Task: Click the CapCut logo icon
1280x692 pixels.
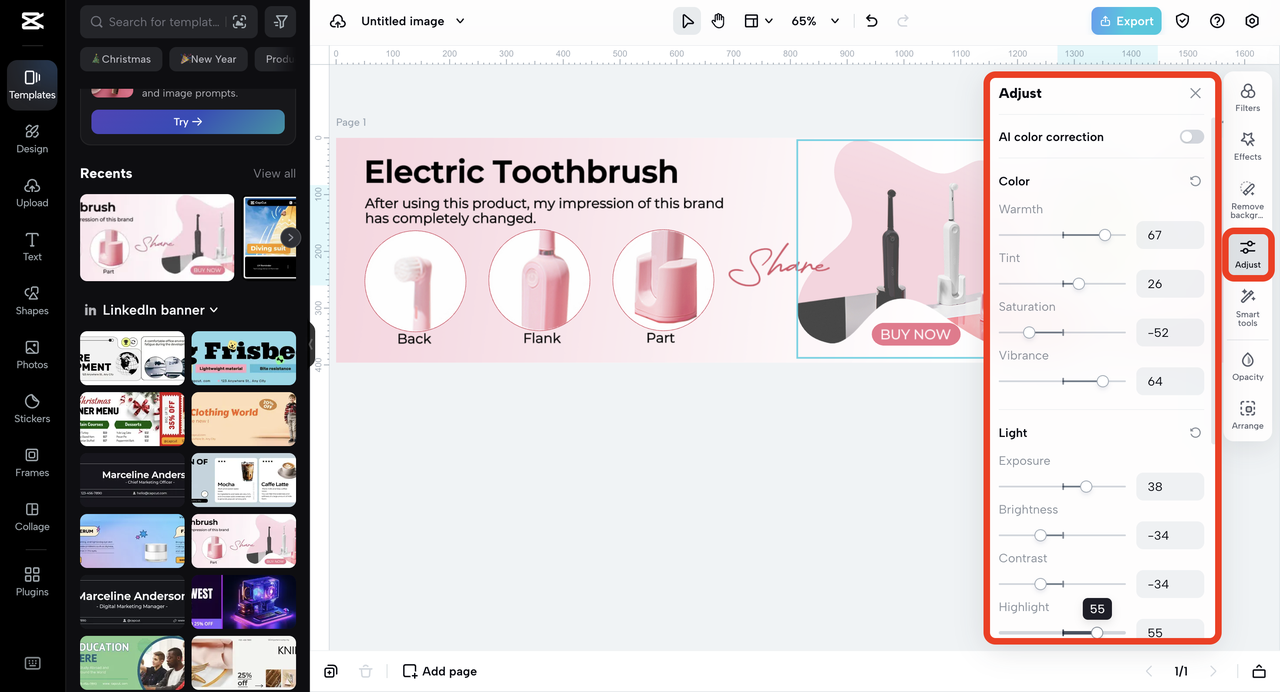Action: coord(32,21)
